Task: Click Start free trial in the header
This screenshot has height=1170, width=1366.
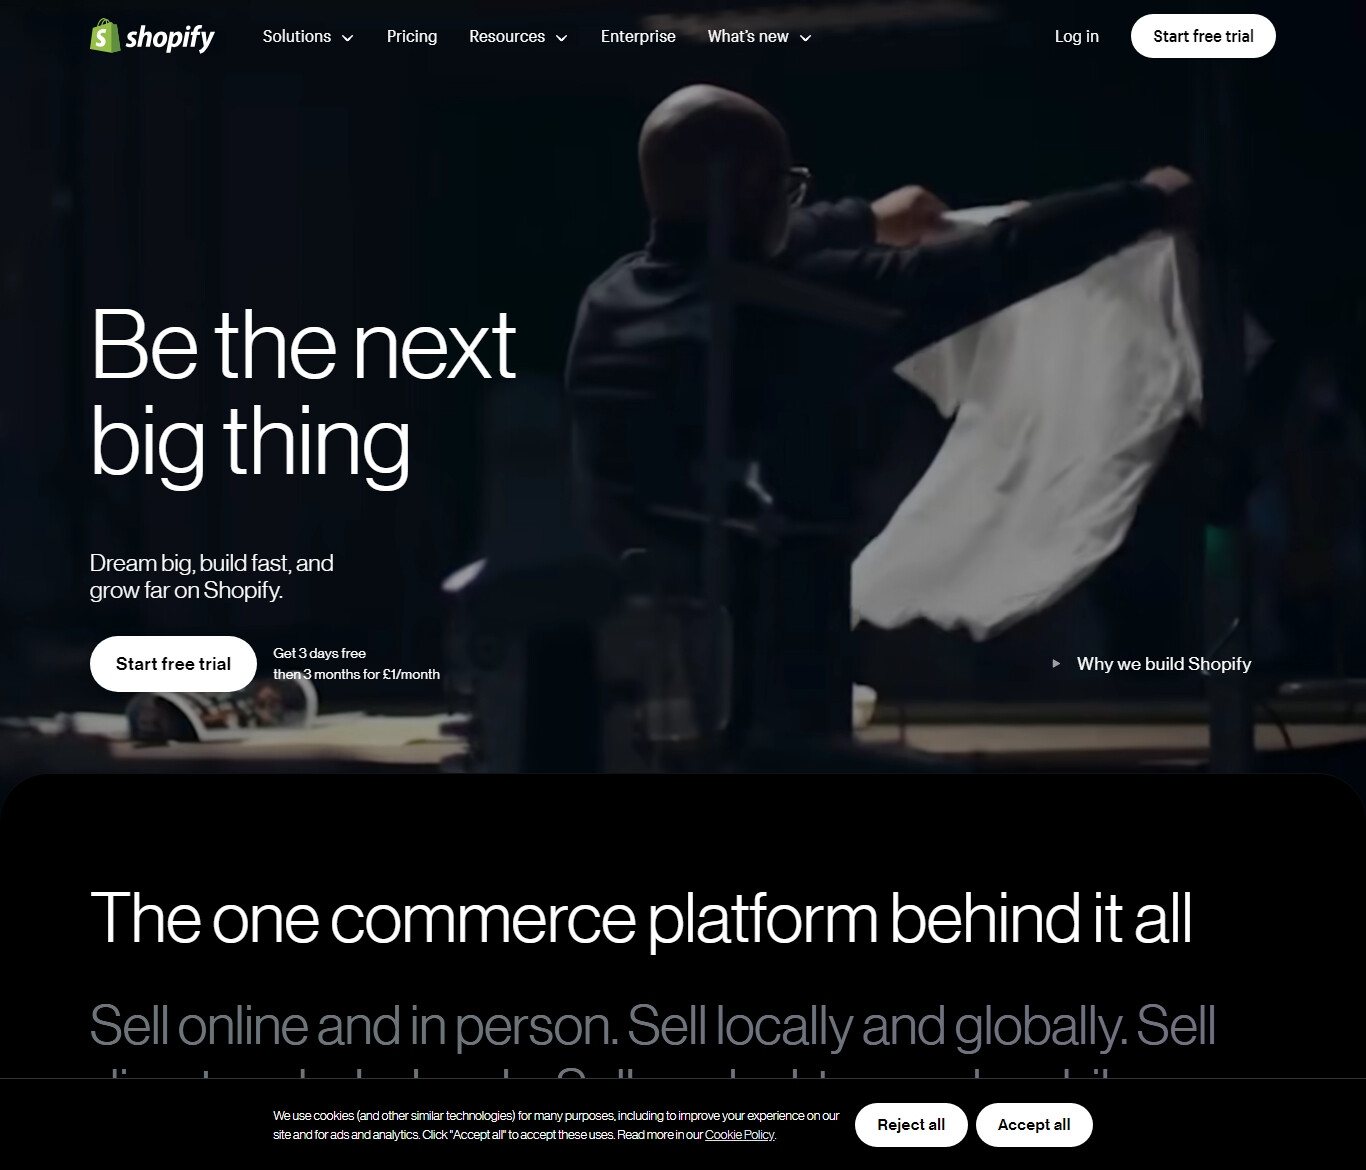Action: [1203, 36]
